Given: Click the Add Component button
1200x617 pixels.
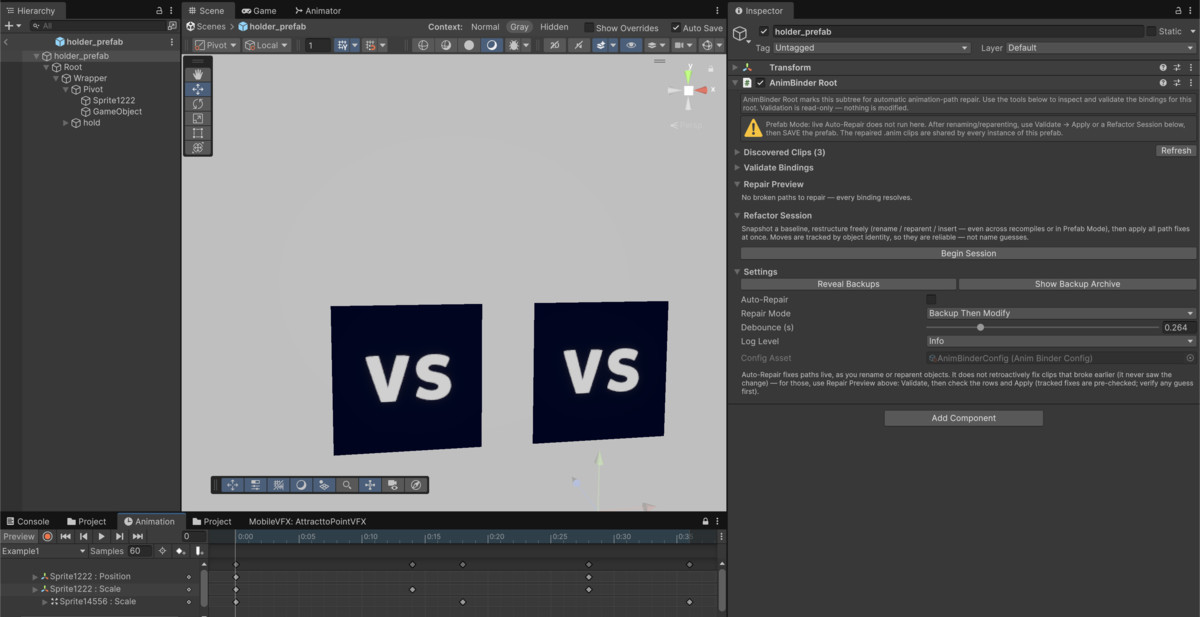Looking at the screenshot, I should (x=963, y=418).
